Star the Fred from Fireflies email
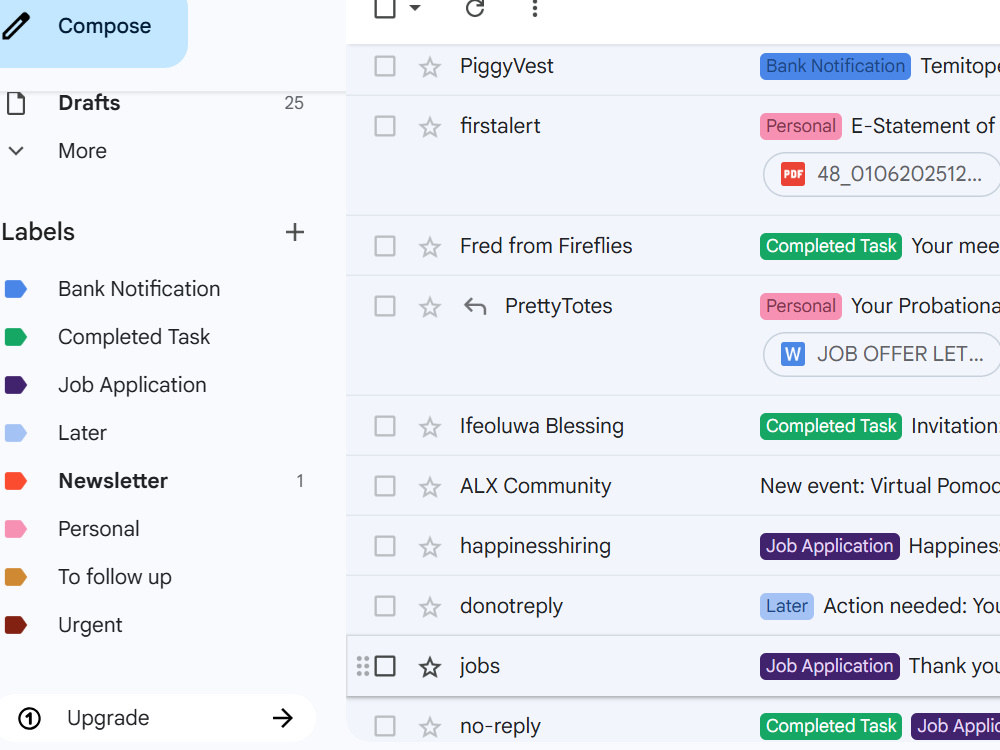The height and width of the screenshot is (750, 1000). pos(429,246)
